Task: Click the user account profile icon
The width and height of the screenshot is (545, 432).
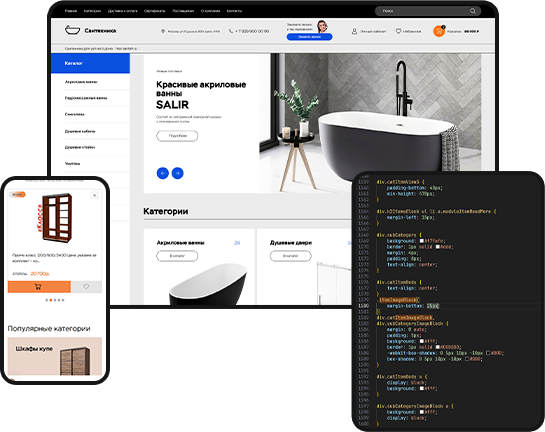Action: point(354,31)
